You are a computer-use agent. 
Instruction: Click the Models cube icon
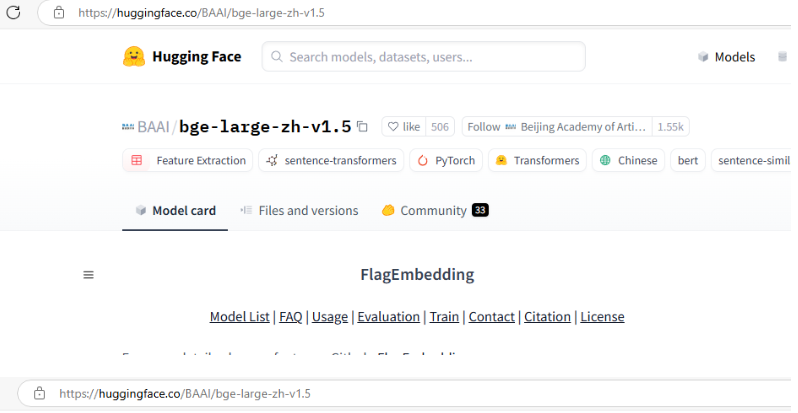pyautogui.click(x=703, y=57)
